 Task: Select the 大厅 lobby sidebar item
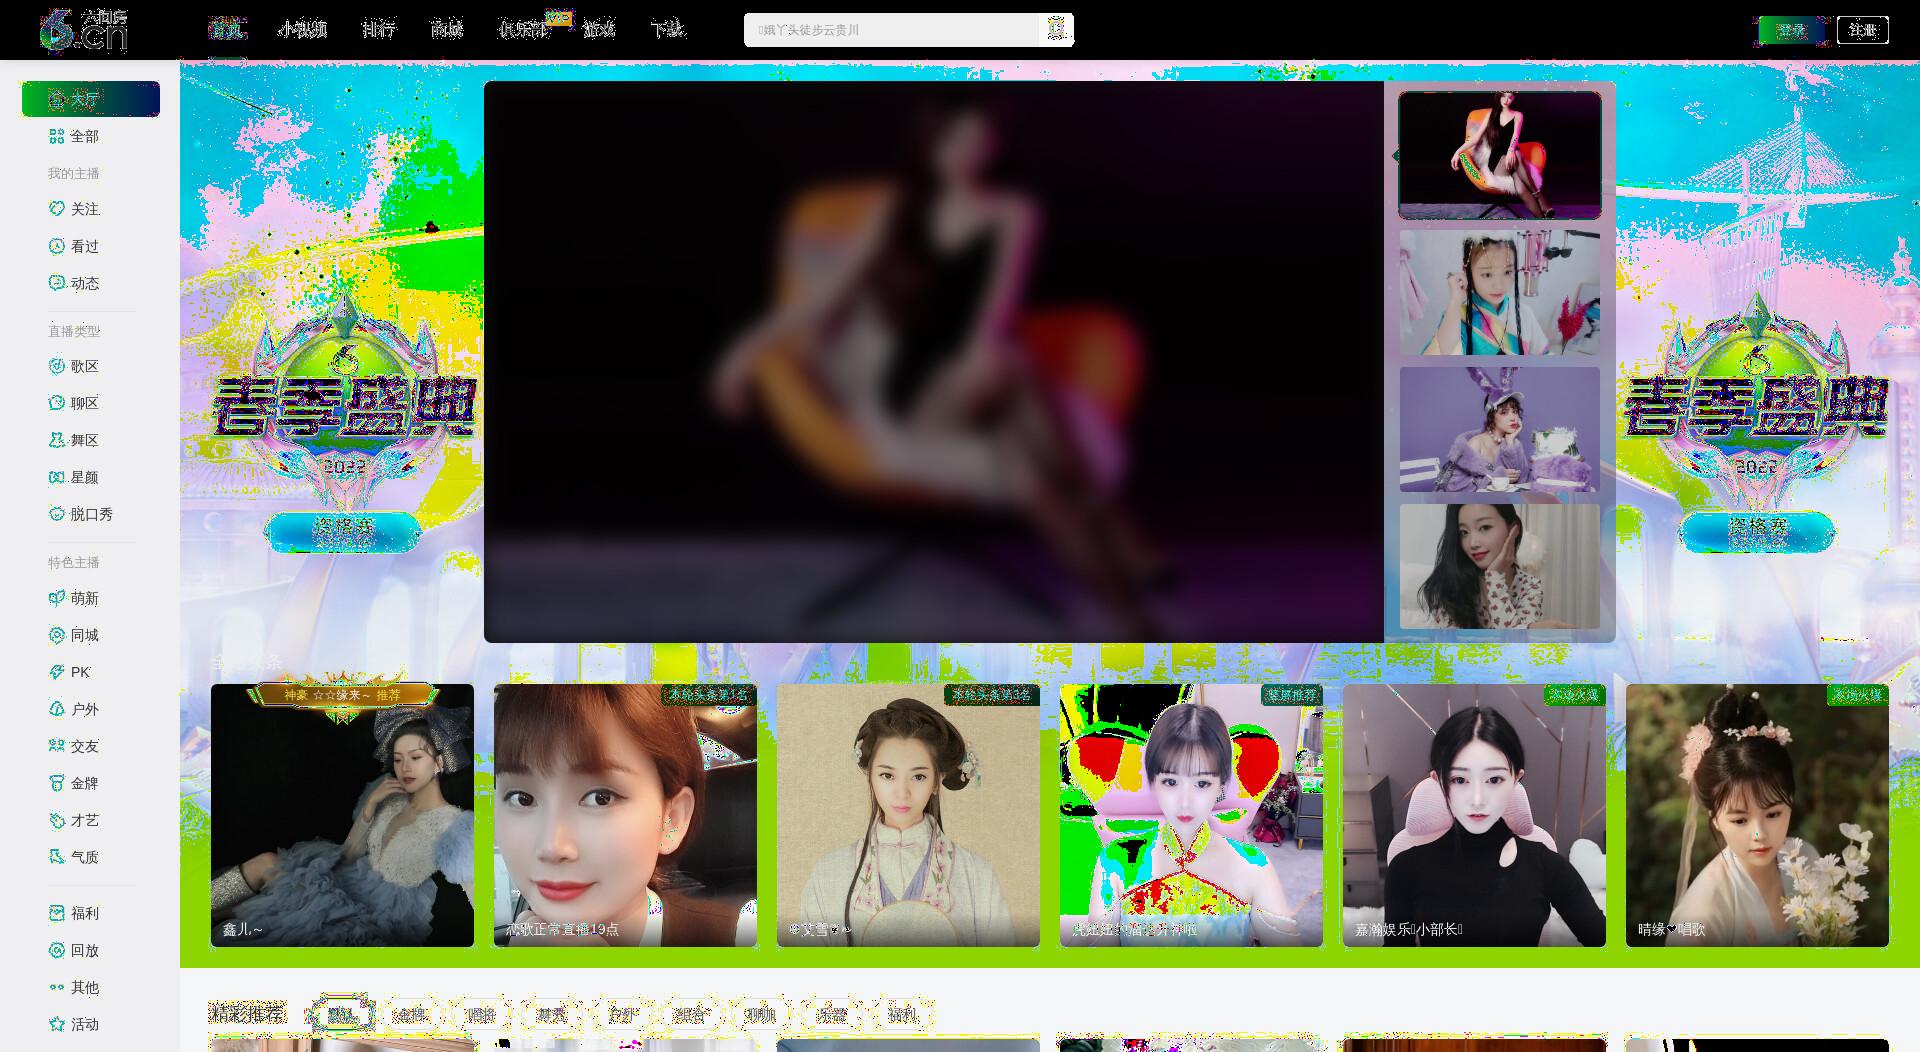pyautogui.click(x=91, y=99)
